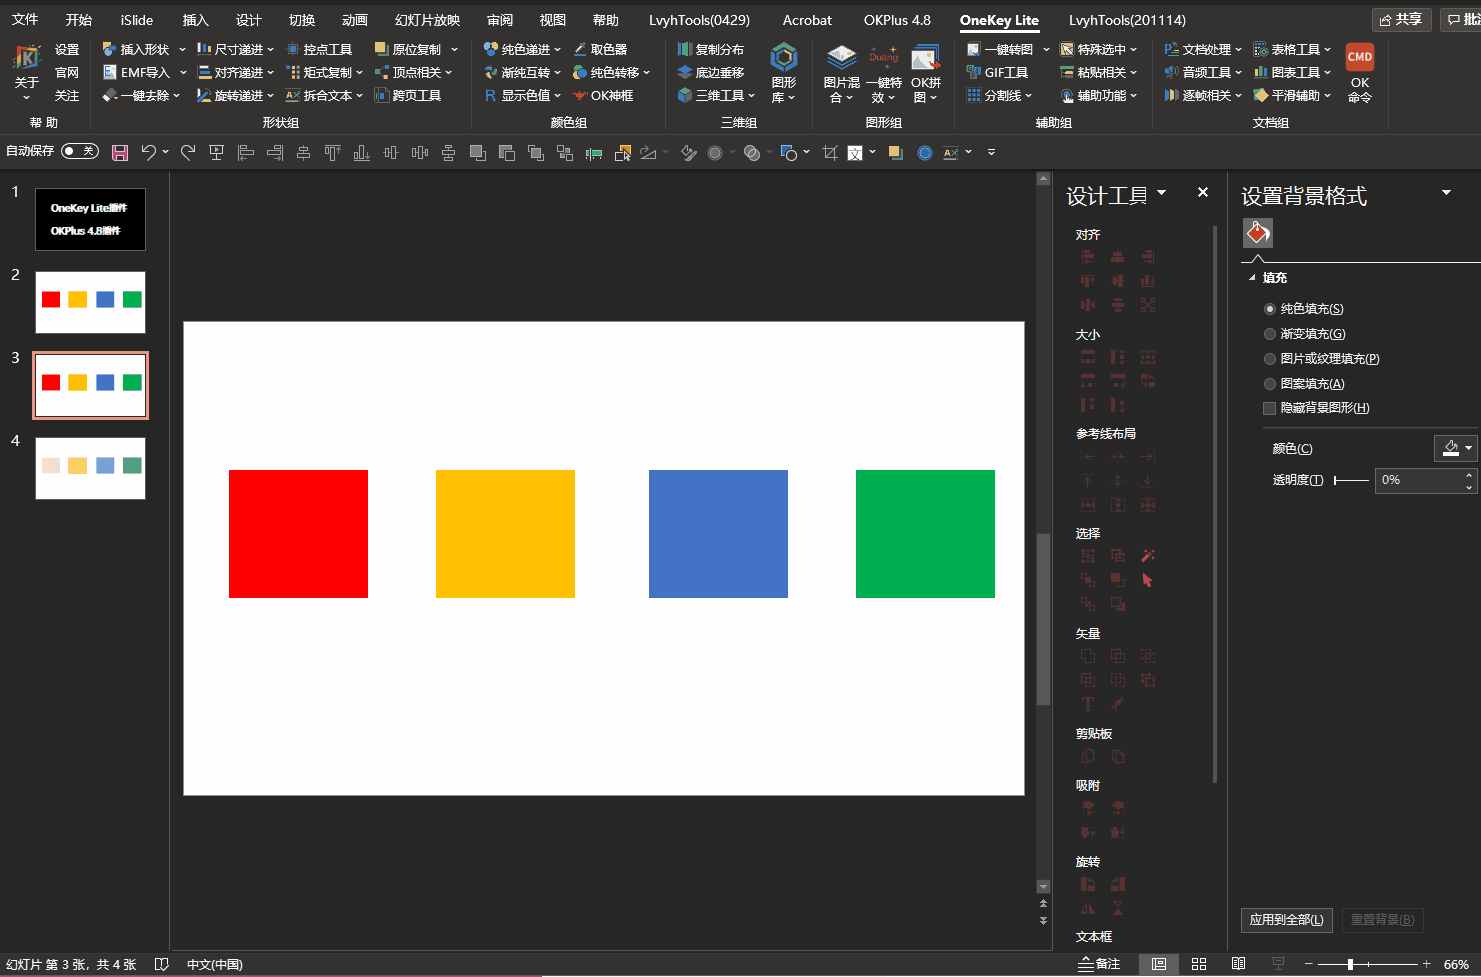Switch to reading view in status bar

1238,964
